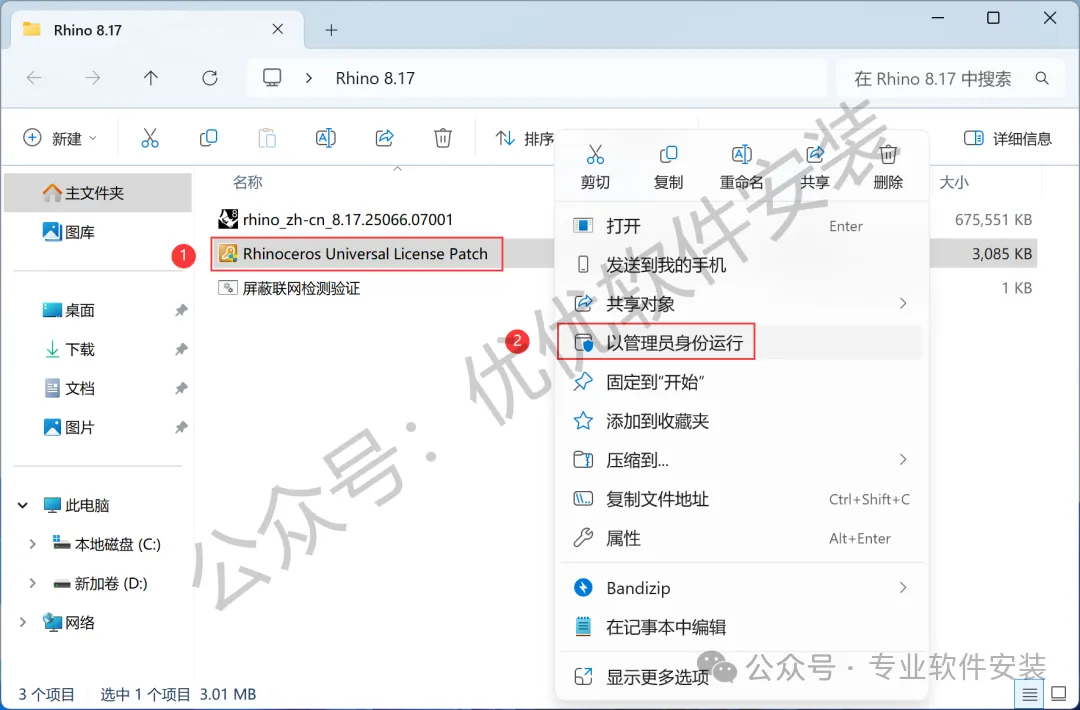Image resolution: width=1080 pixels, height=710 pixels.
Task: Refresh the current folder view
Action: coord(209,78)
